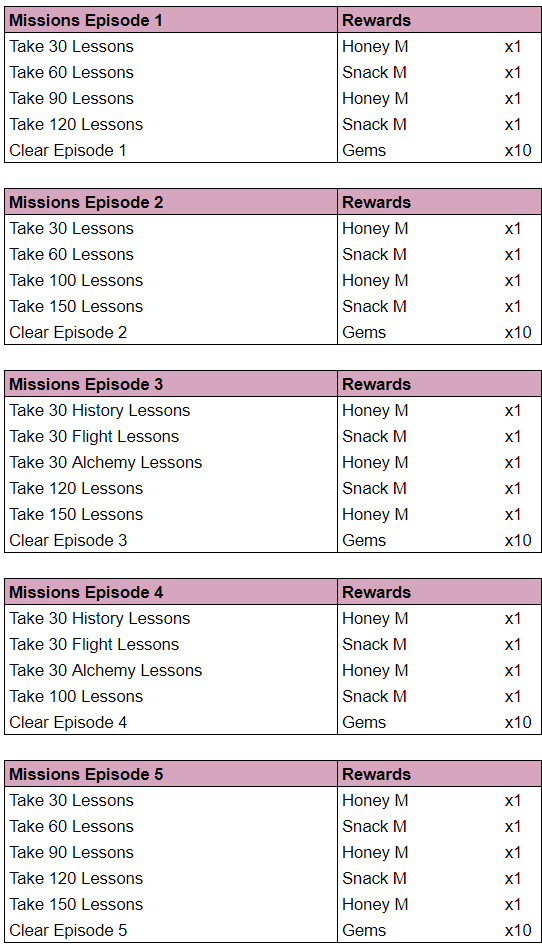Click the Missions Episode 5 header
542x946 pixels.
(86, 774)
